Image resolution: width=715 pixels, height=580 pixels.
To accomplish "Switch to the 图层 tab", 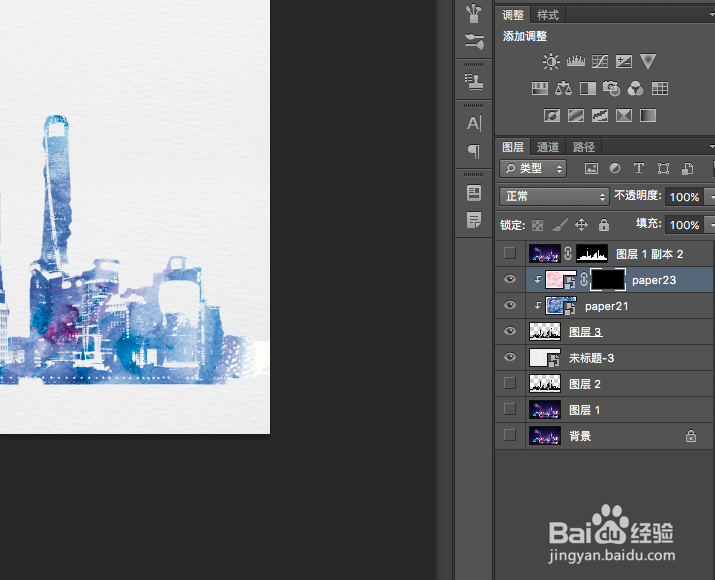I will pos(513,147).
